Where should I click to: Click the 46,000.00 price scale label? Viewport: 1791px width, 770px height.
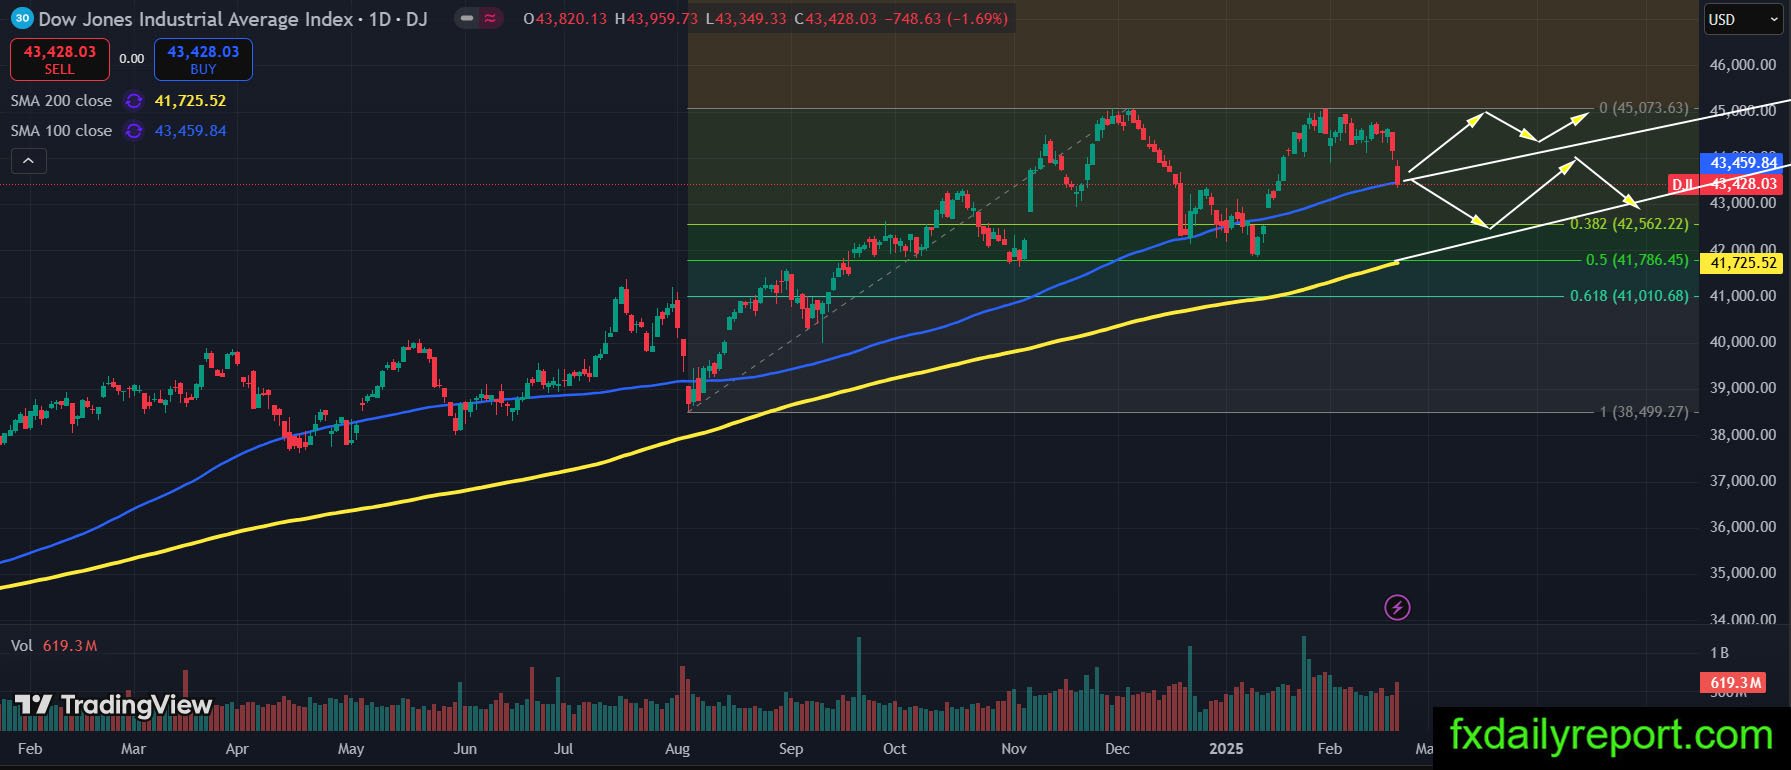(x=1743, y=65)
